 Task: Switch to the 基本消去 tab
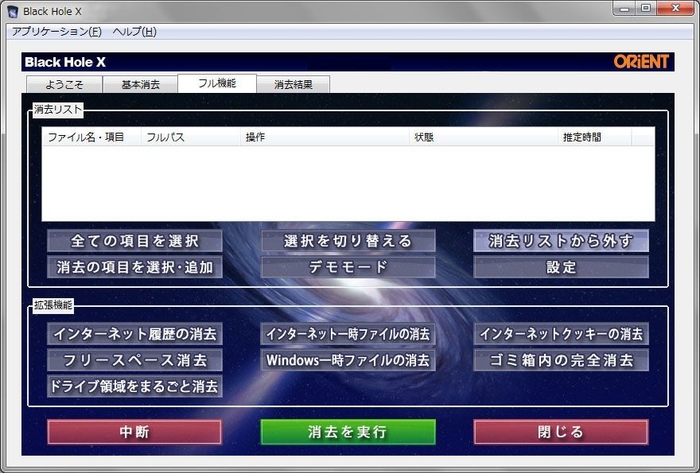(140, 84)
